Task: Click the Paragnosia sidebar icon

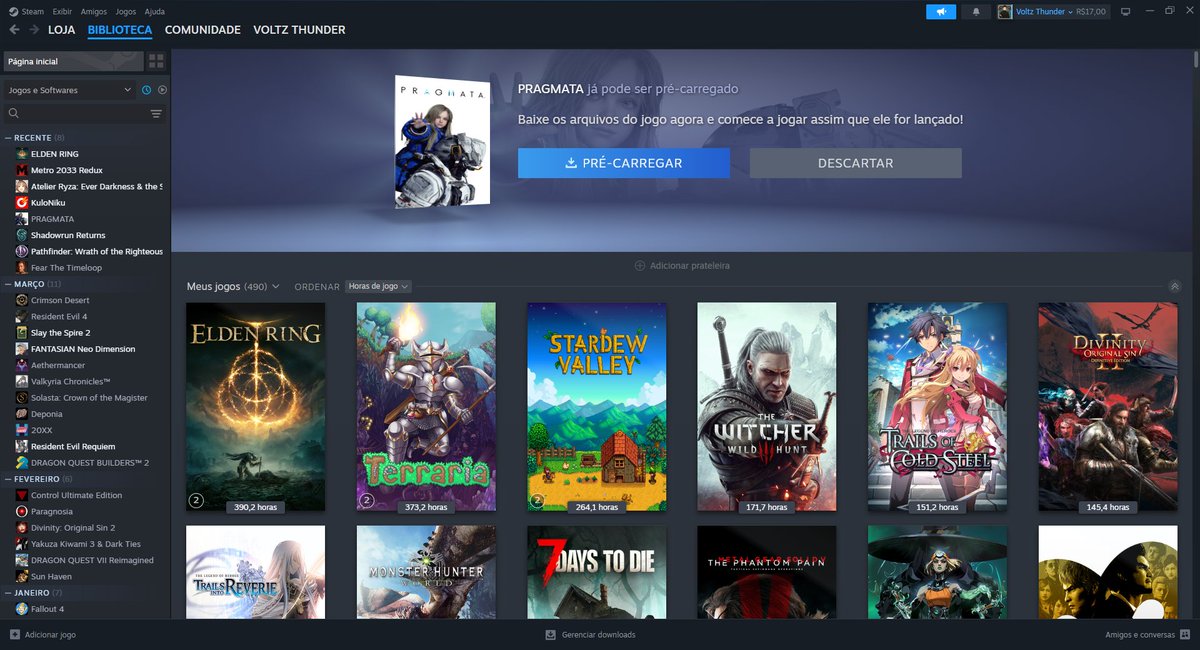Action: tap(22, 511)
